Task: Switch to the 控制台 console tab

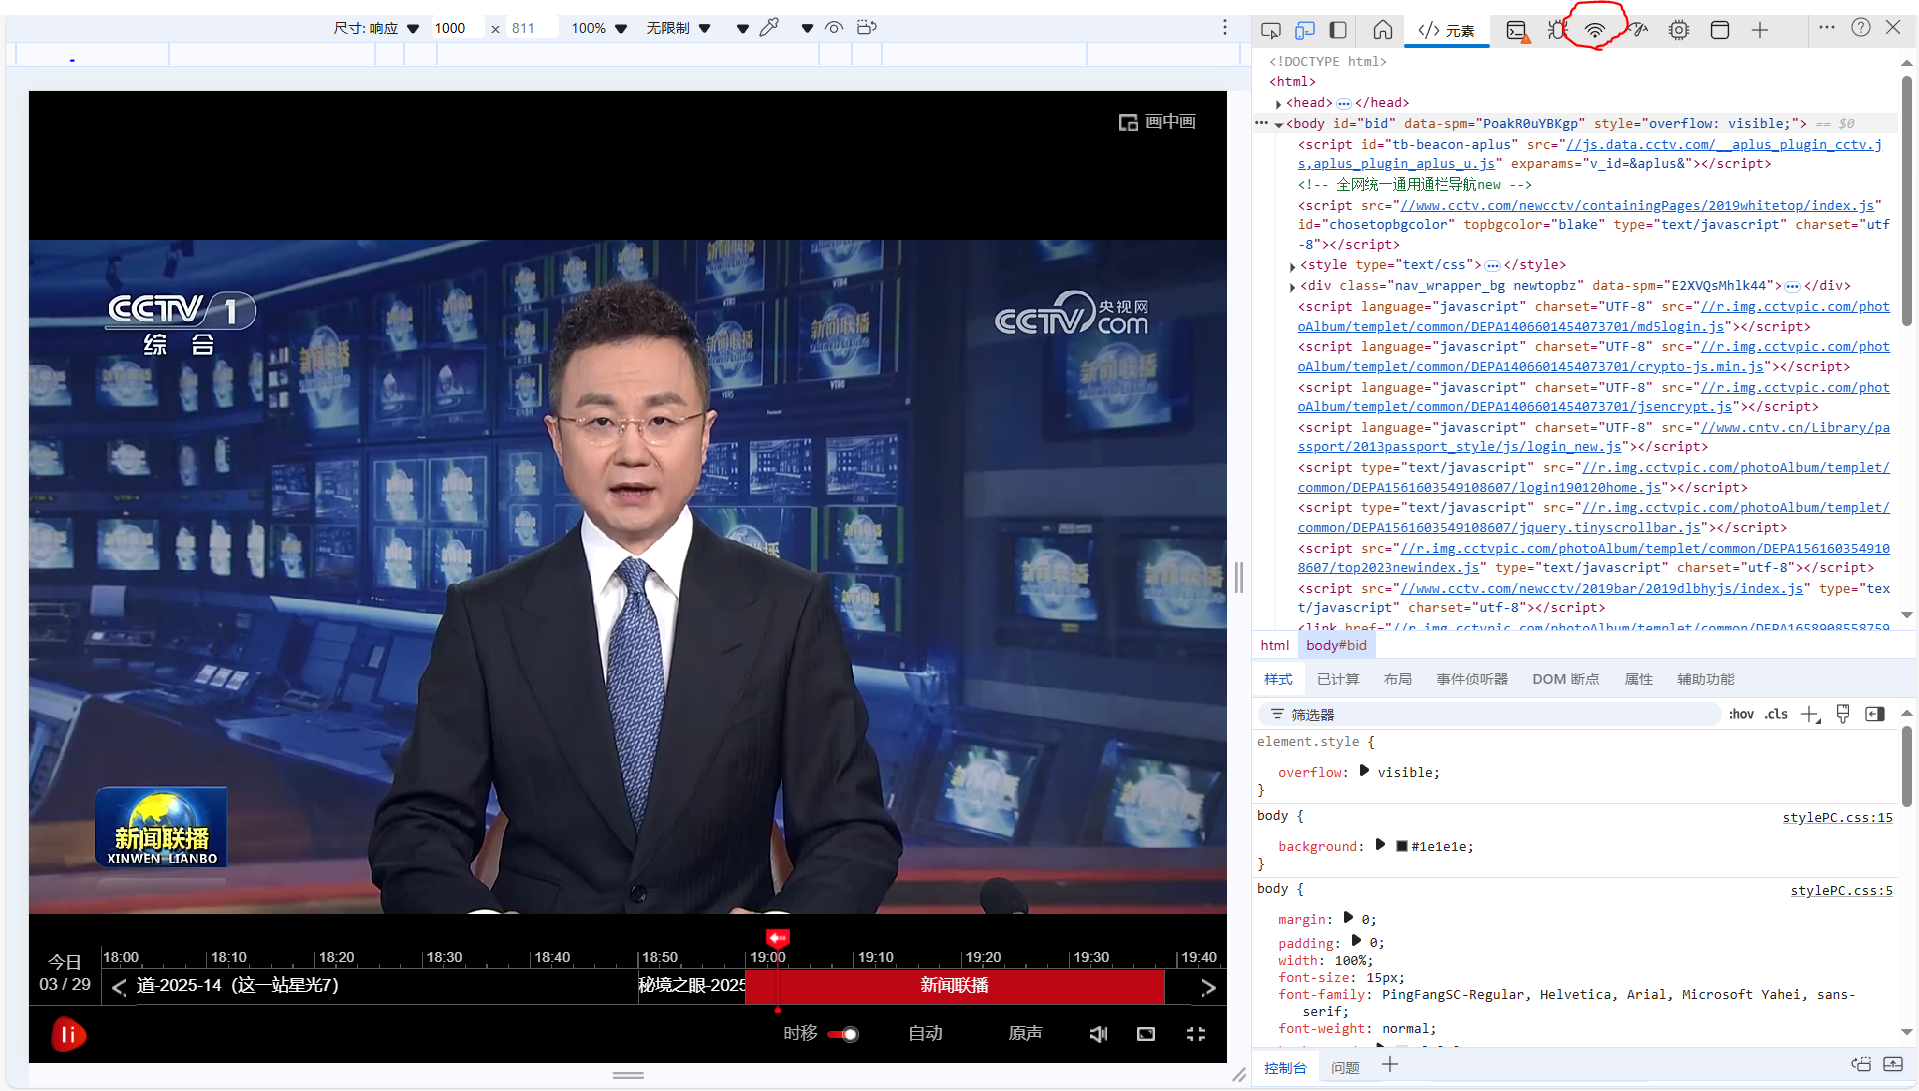Action: (x=1286, y=1067)
